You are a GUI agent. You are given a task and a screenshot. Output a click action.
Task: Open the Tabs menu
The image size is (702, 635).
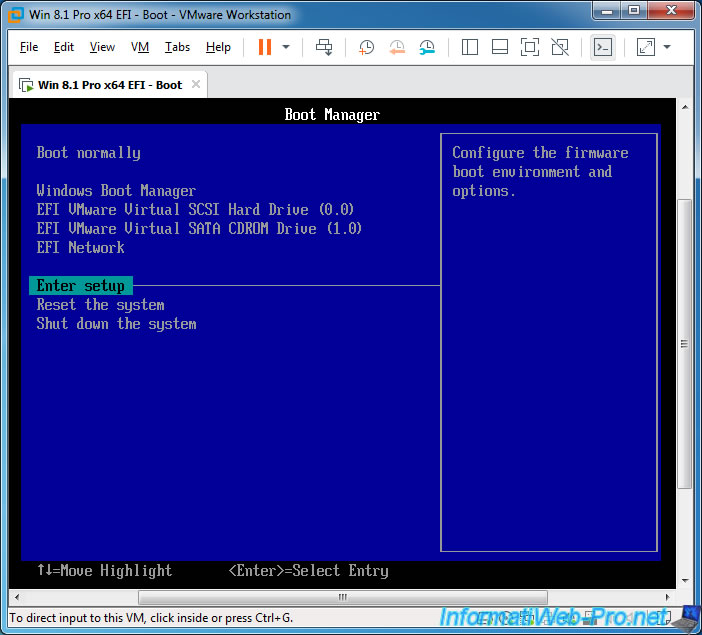(177, 47)
